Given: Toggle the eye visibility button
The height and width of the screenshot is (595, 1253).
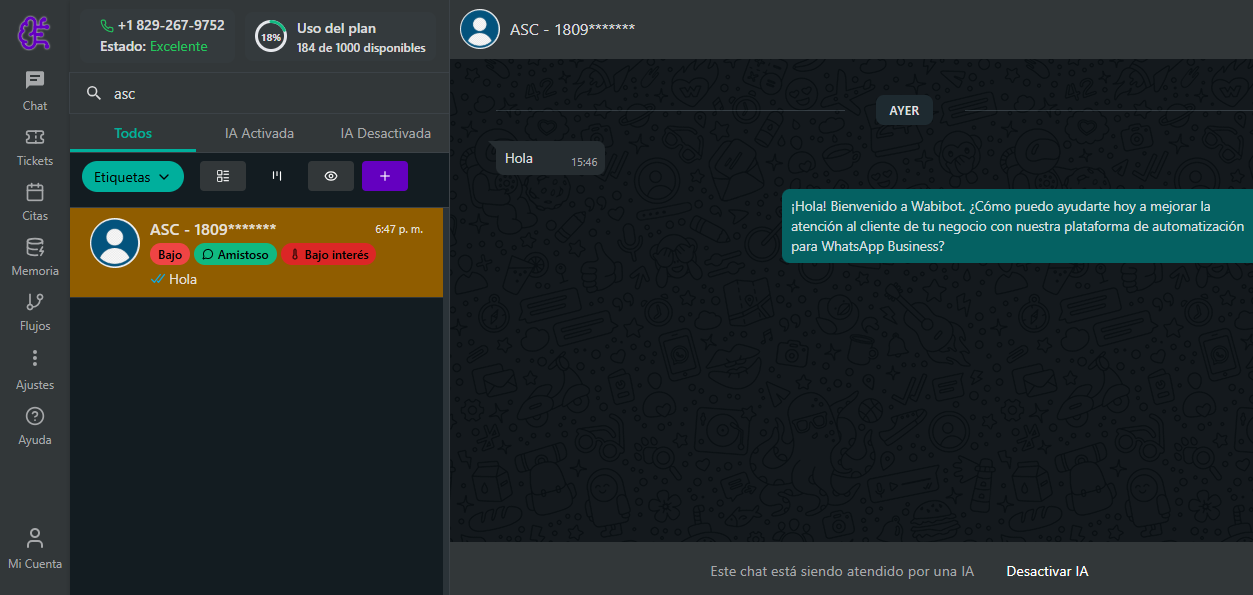Looking at the screenshot, I should (x=331, y=176).
